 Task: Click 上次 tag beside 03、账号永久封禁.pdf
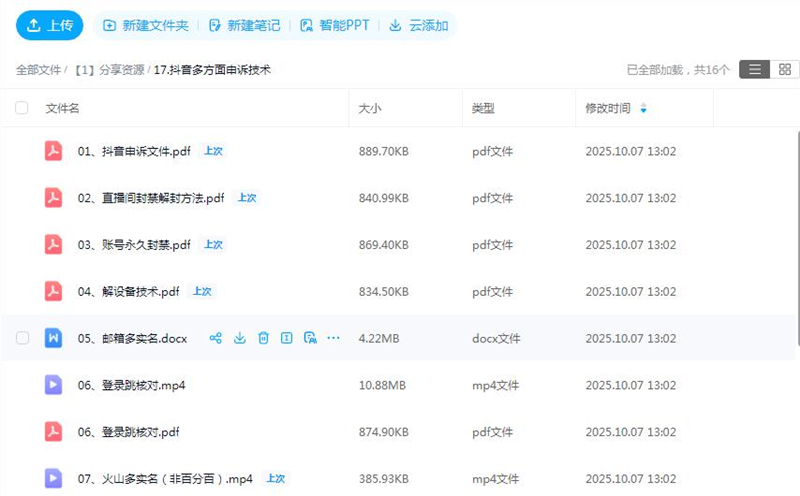tap(213, 244)
